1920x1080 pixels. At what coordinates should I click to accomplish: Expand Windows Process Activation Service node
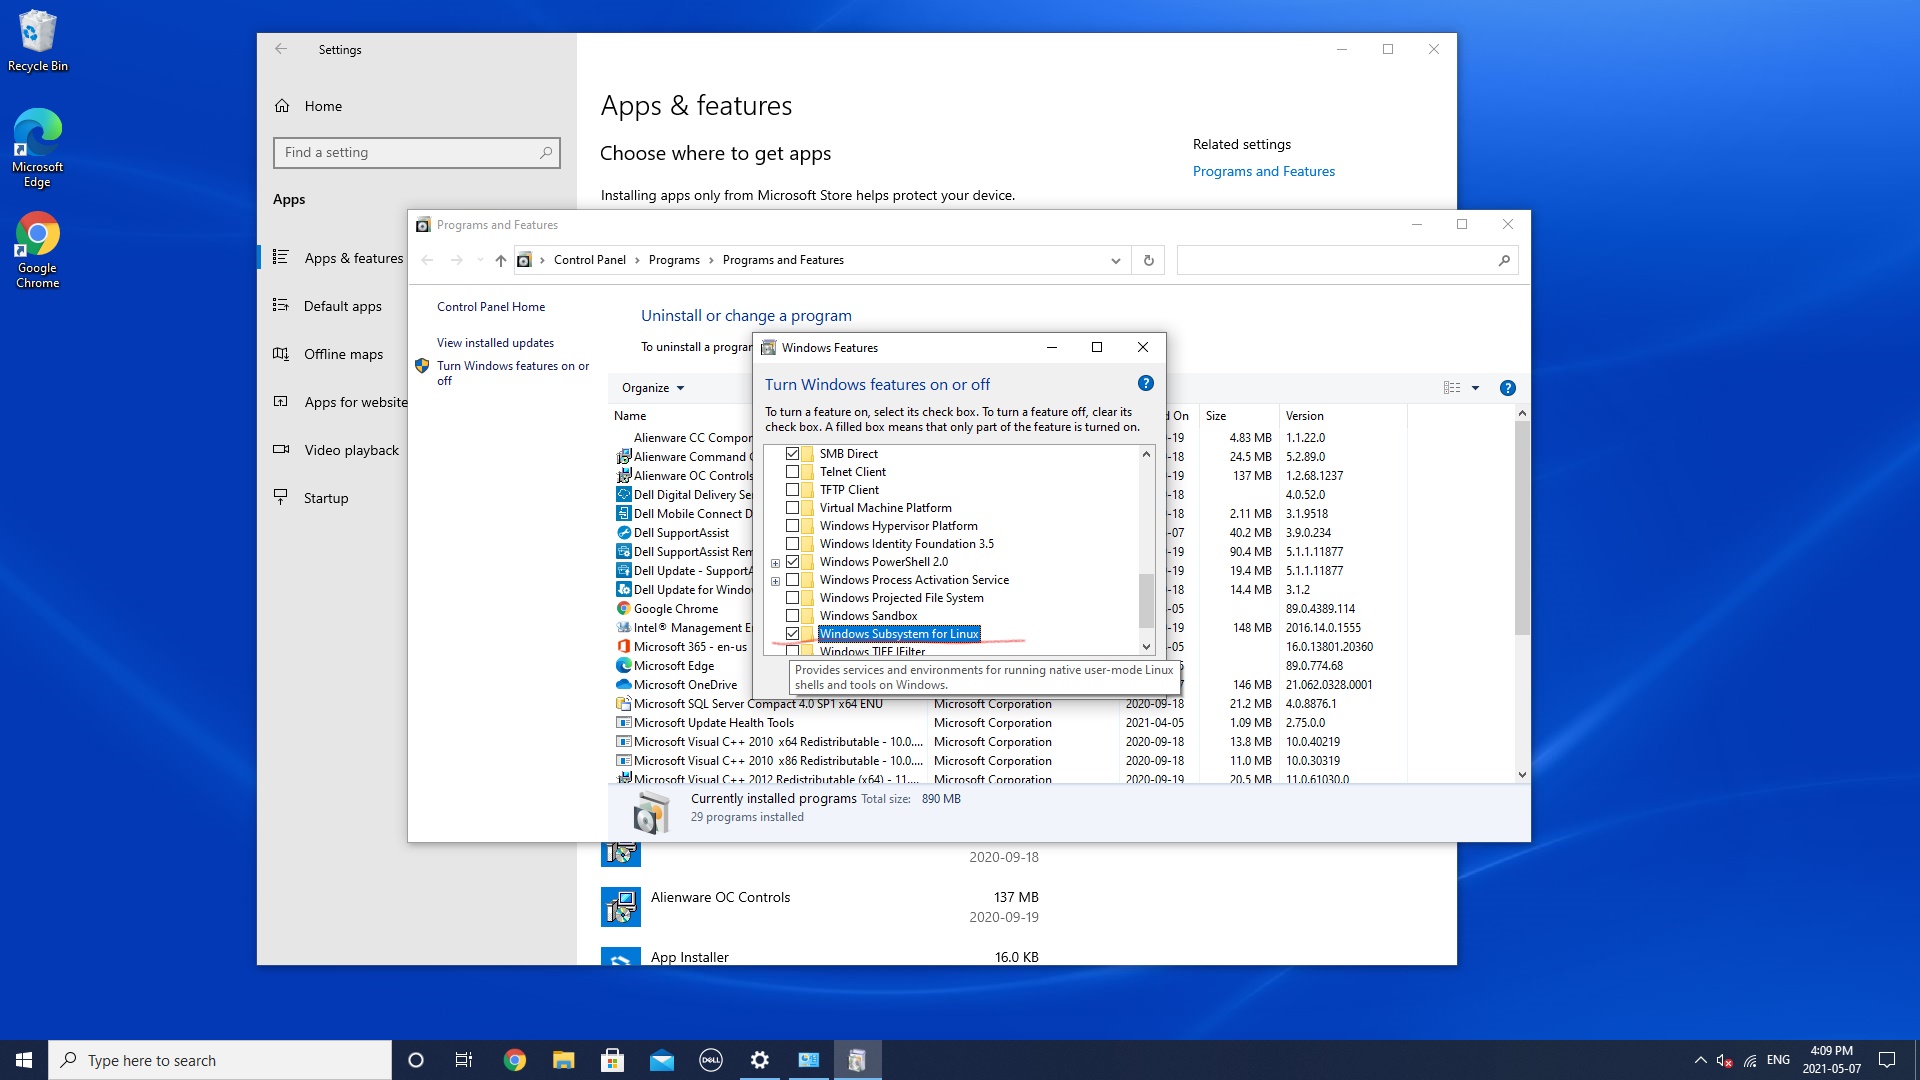point(775,581)
